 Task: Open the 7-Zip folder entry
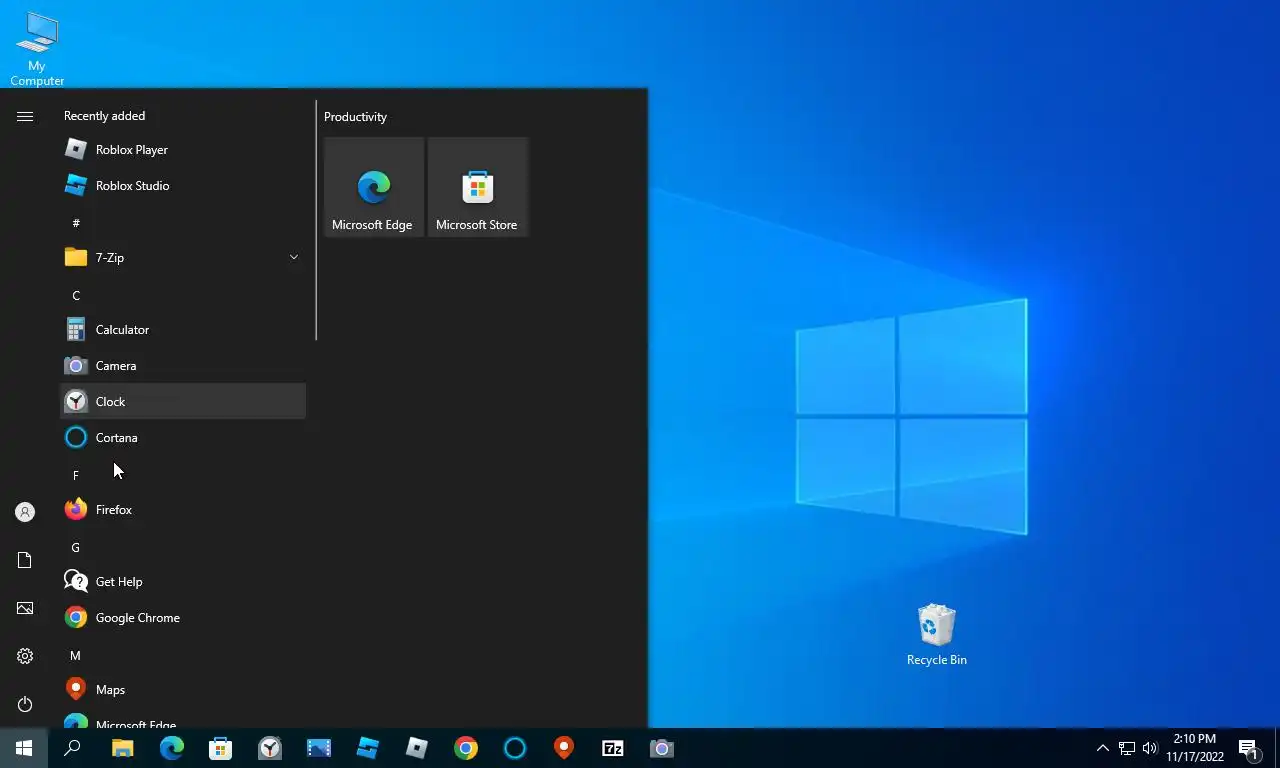point(183,258)
